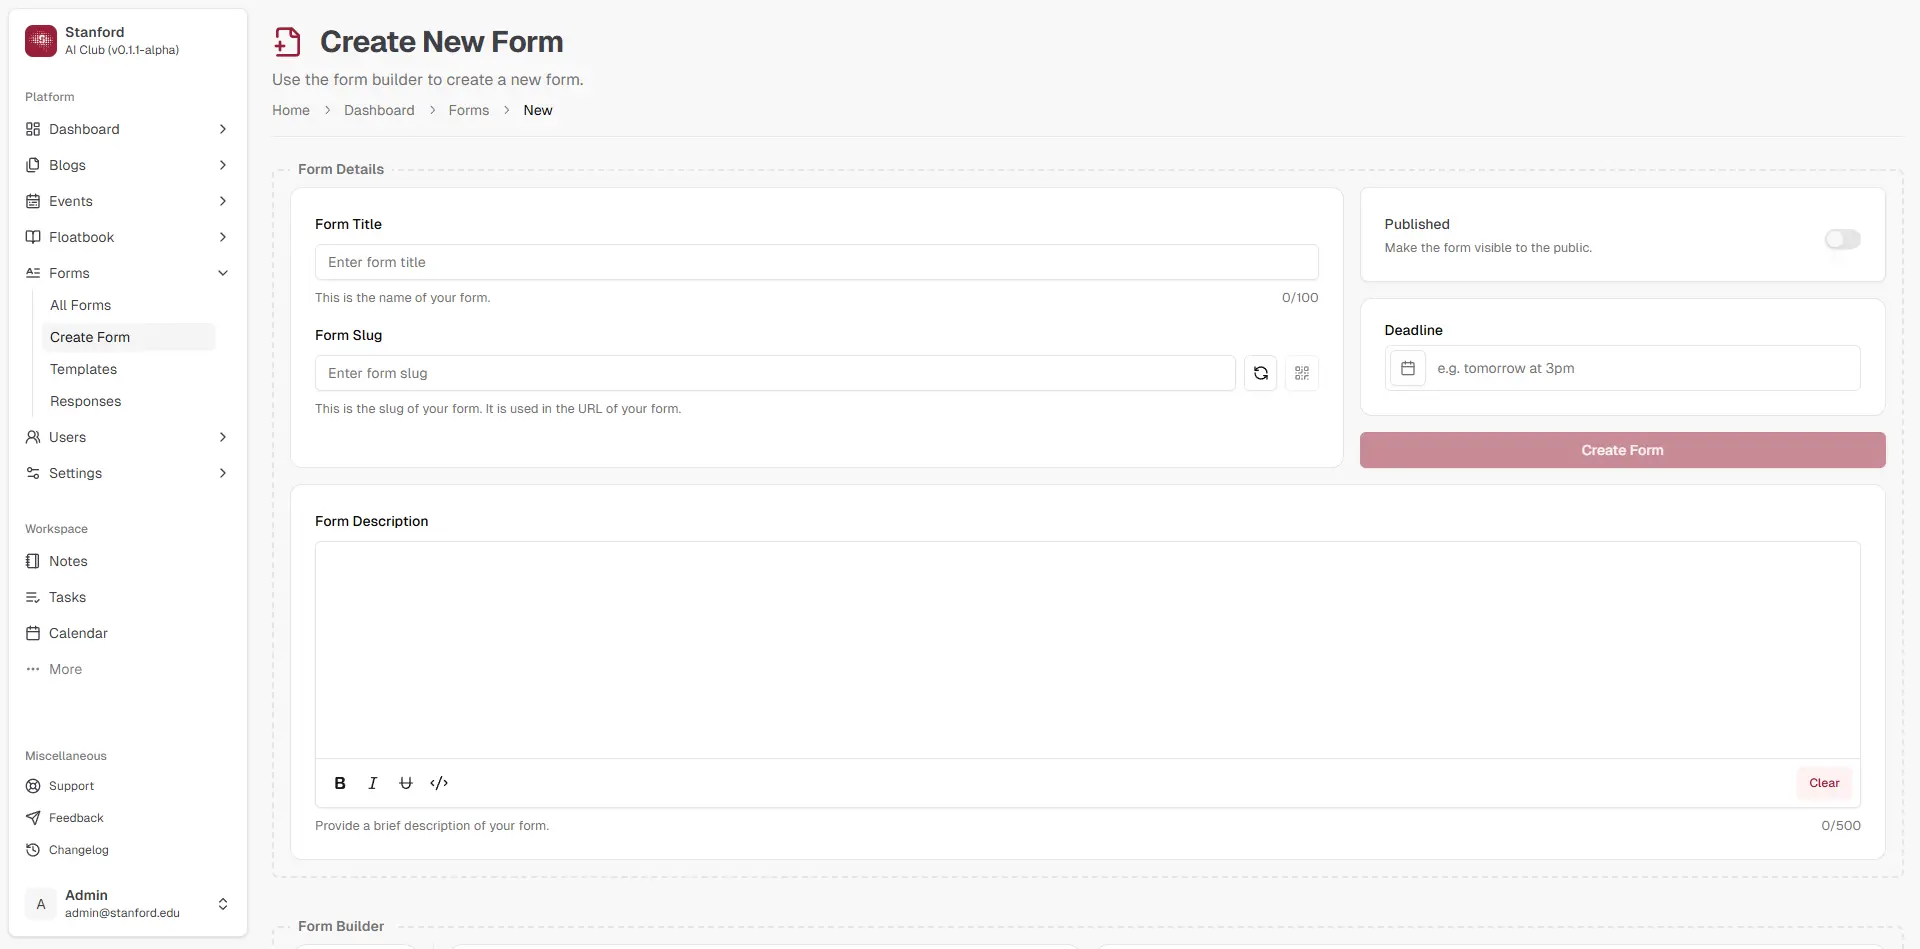The height and width of the screenshot is (949, 1920).
Task: Enable the Published toggle
Action: (x=1842, y=239)
